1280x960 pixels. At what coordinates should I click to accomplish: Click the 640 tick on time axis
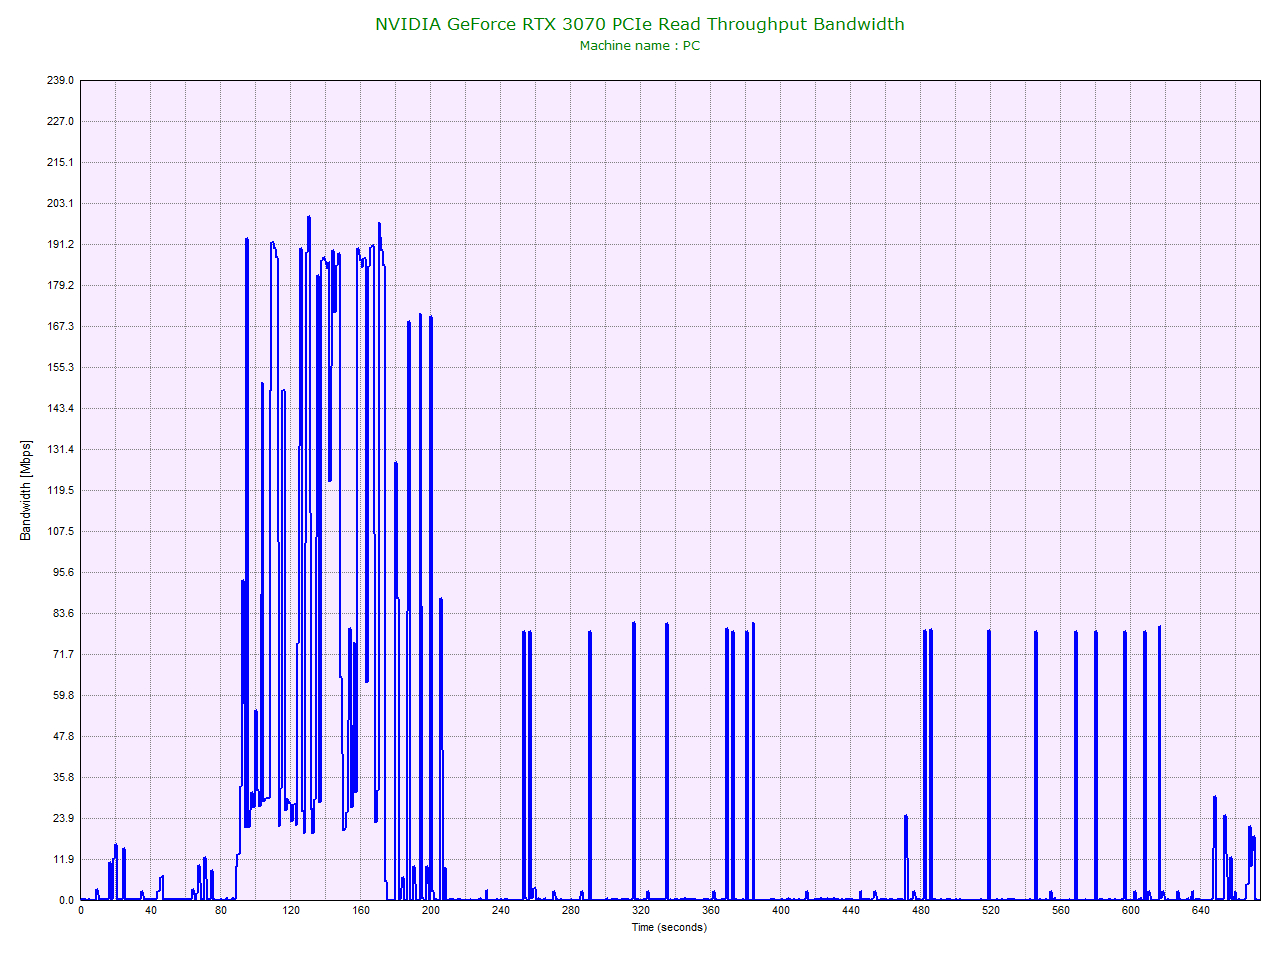coord(1201,910)
